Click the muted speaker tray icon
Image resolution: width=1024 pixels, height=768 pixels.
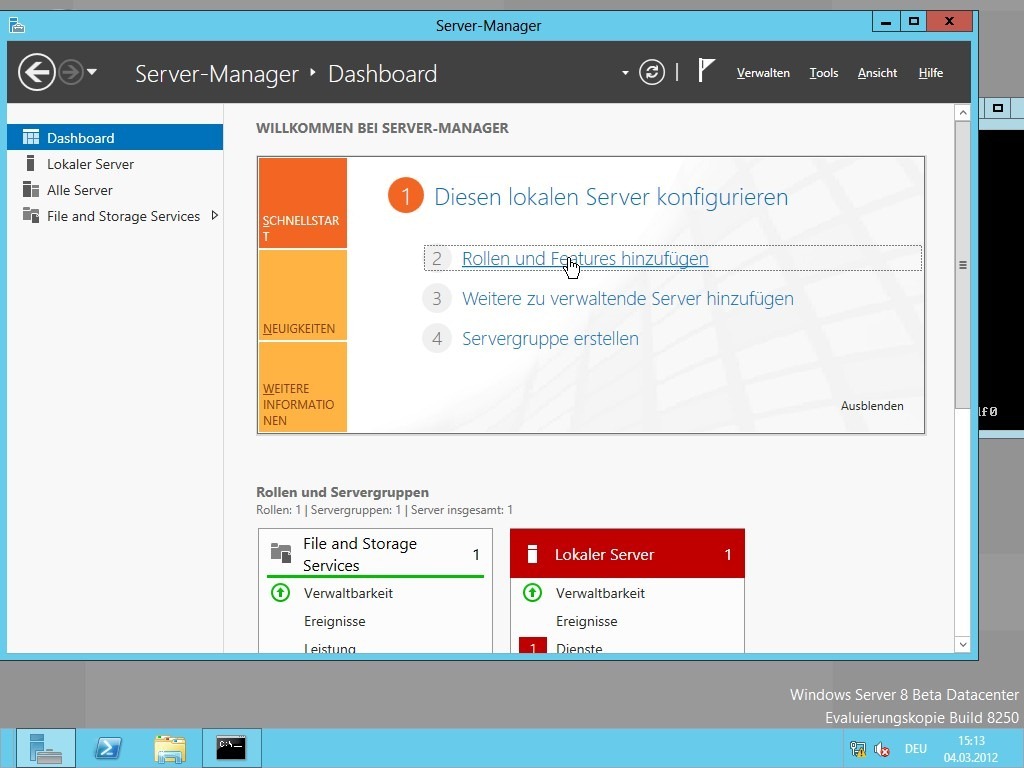pyautogui.click(x=882, y=749)
